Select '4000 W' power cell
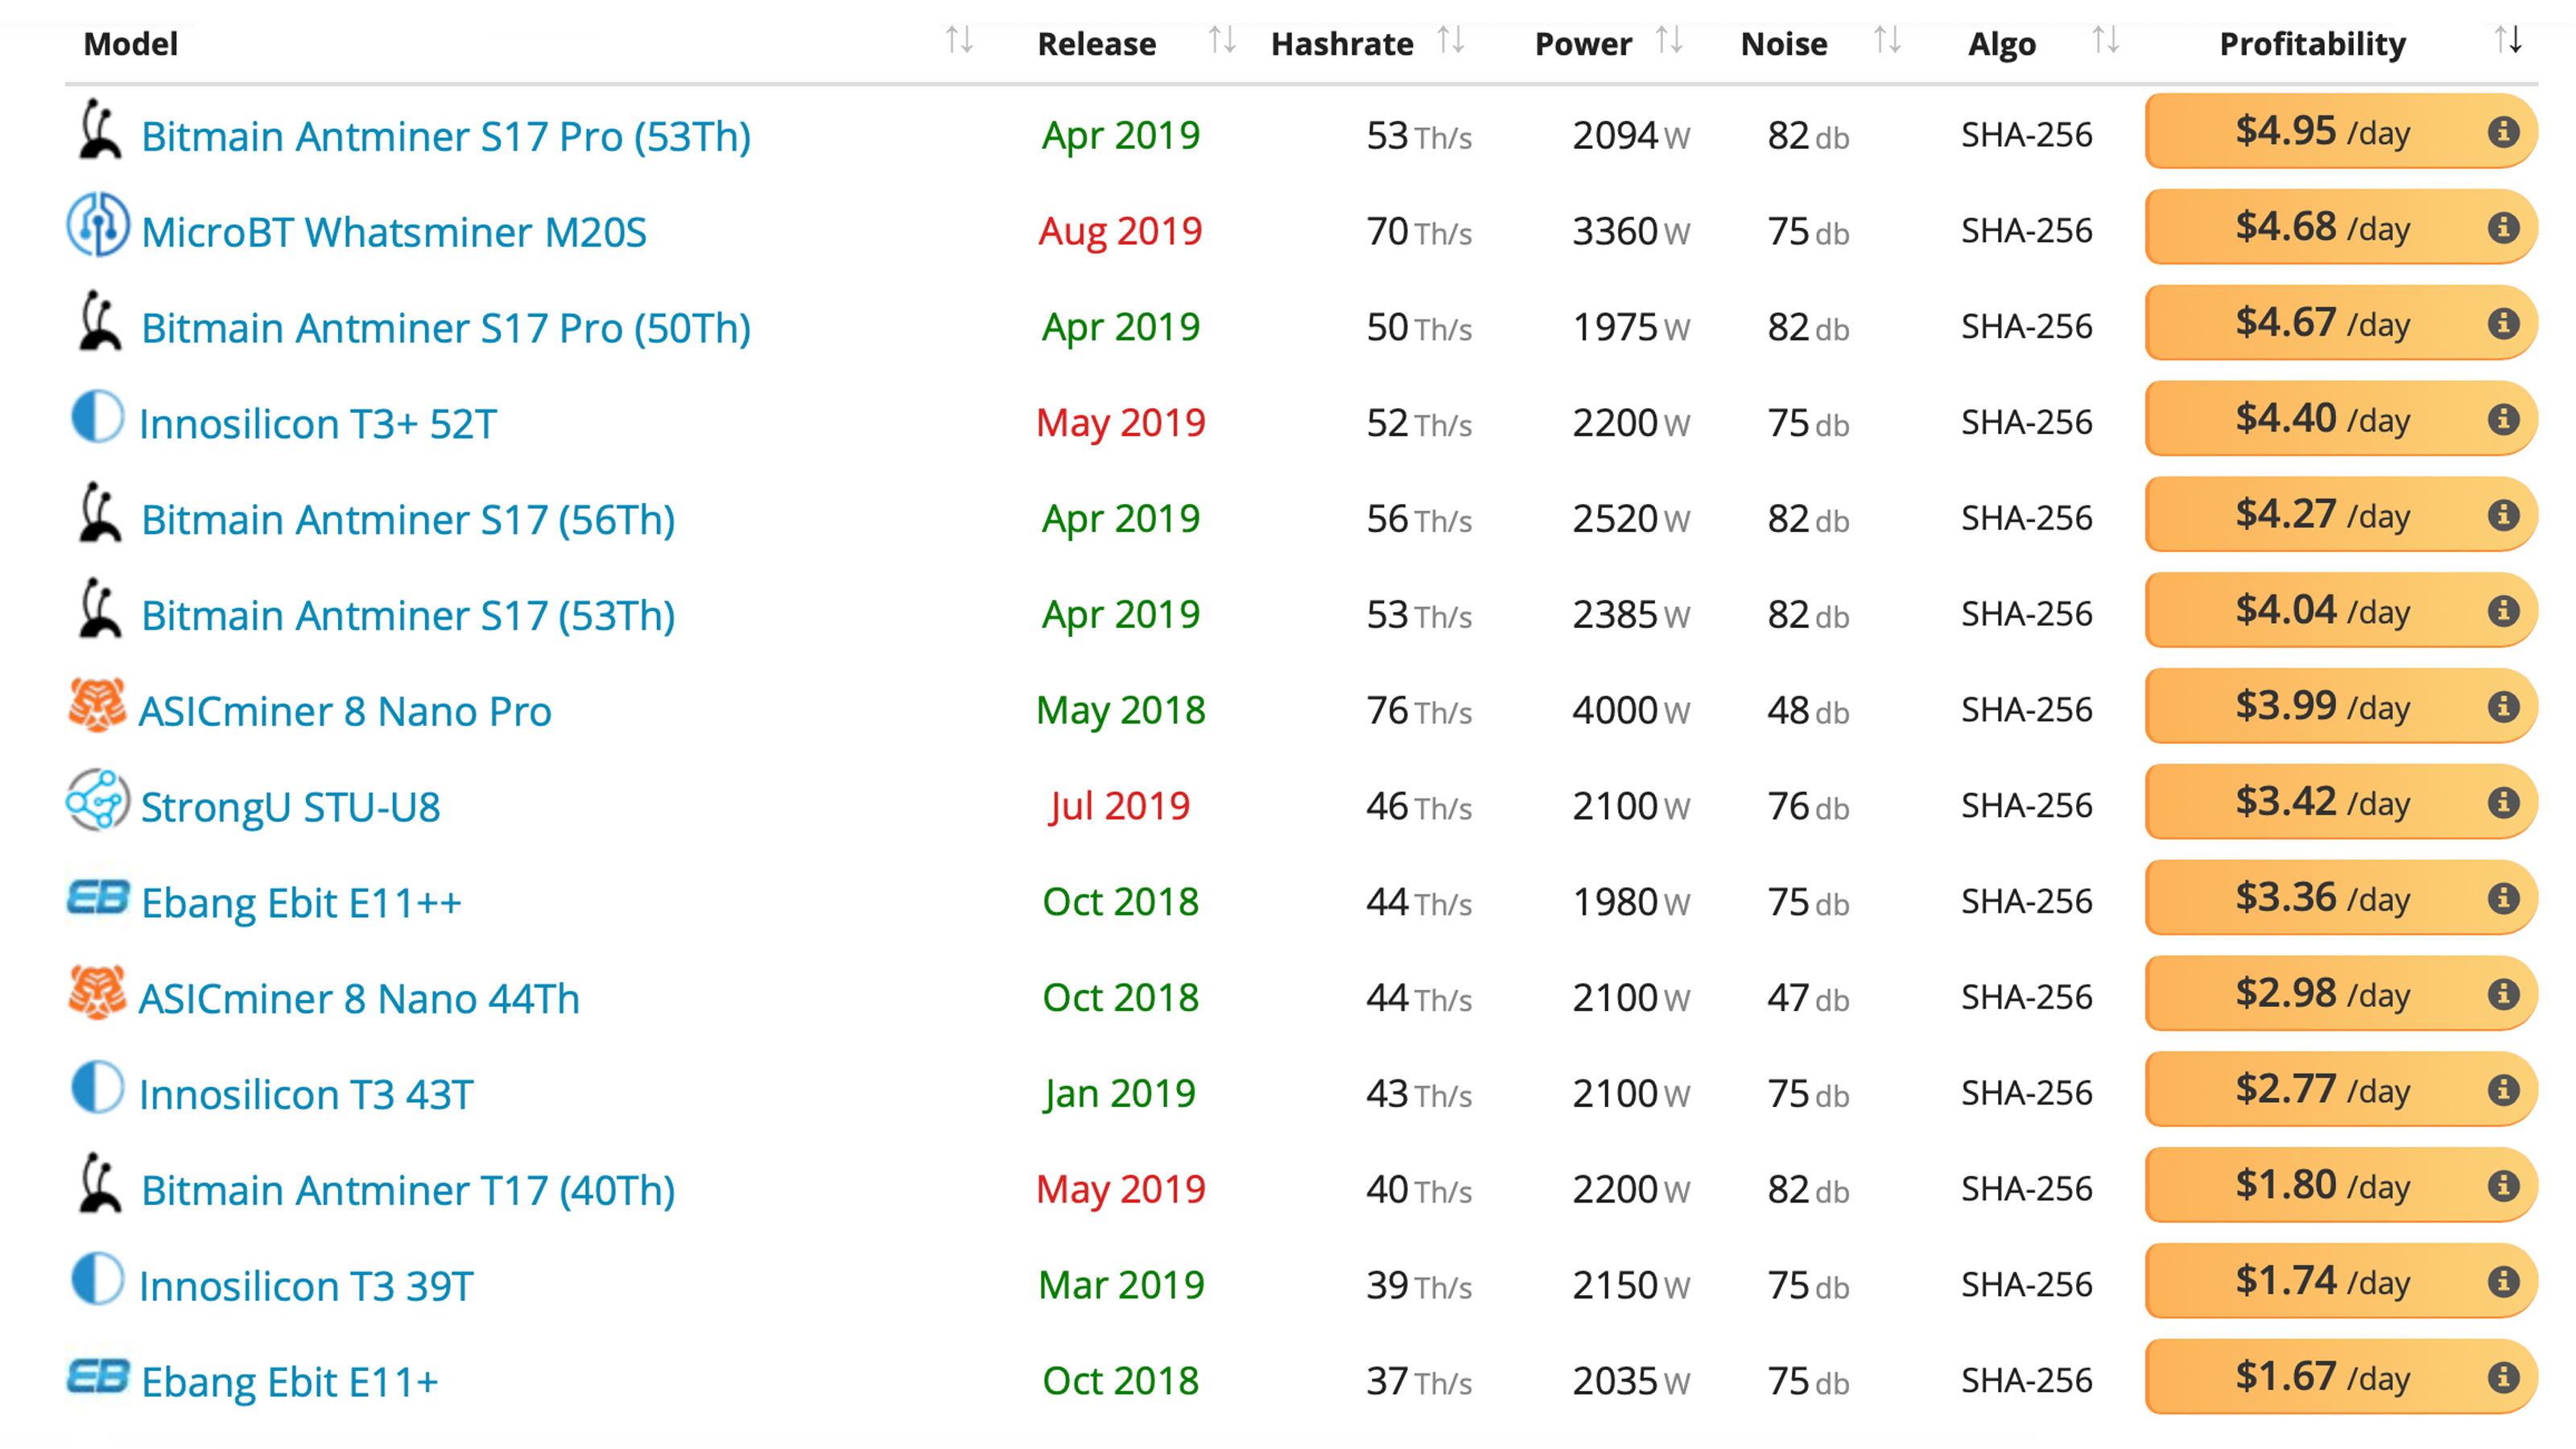2576x1449 pixels. pos(1631,710)
